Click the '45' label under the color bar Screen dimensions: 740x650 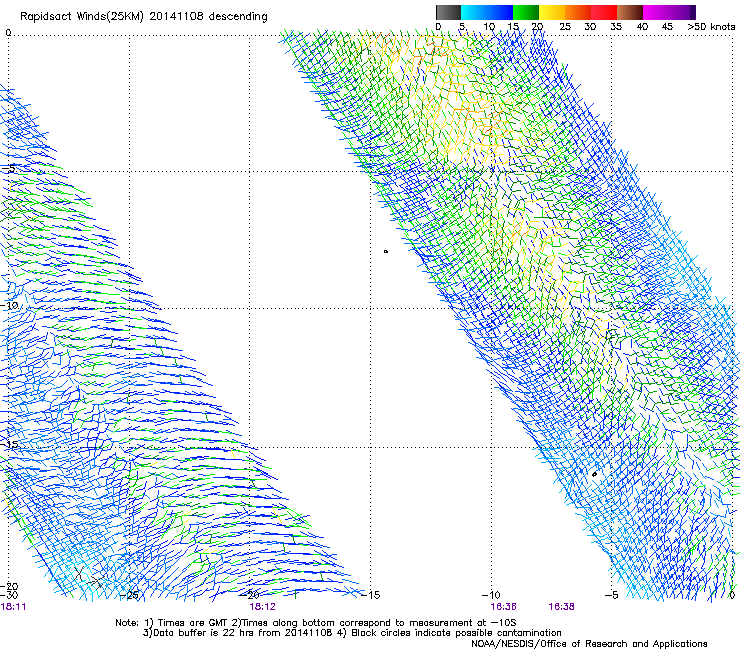(x=667, y=27)
